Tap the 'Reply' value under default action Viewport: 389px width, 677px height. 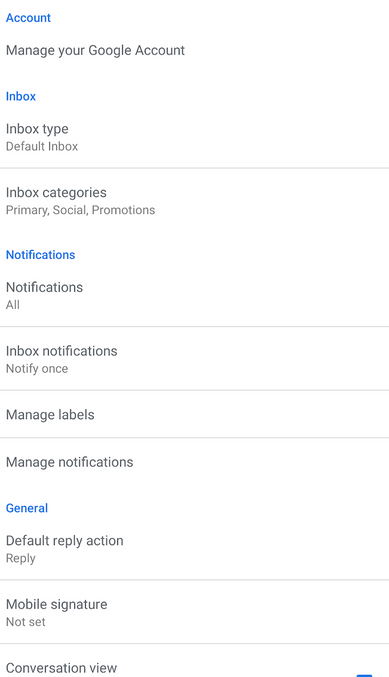coord(21,558)
